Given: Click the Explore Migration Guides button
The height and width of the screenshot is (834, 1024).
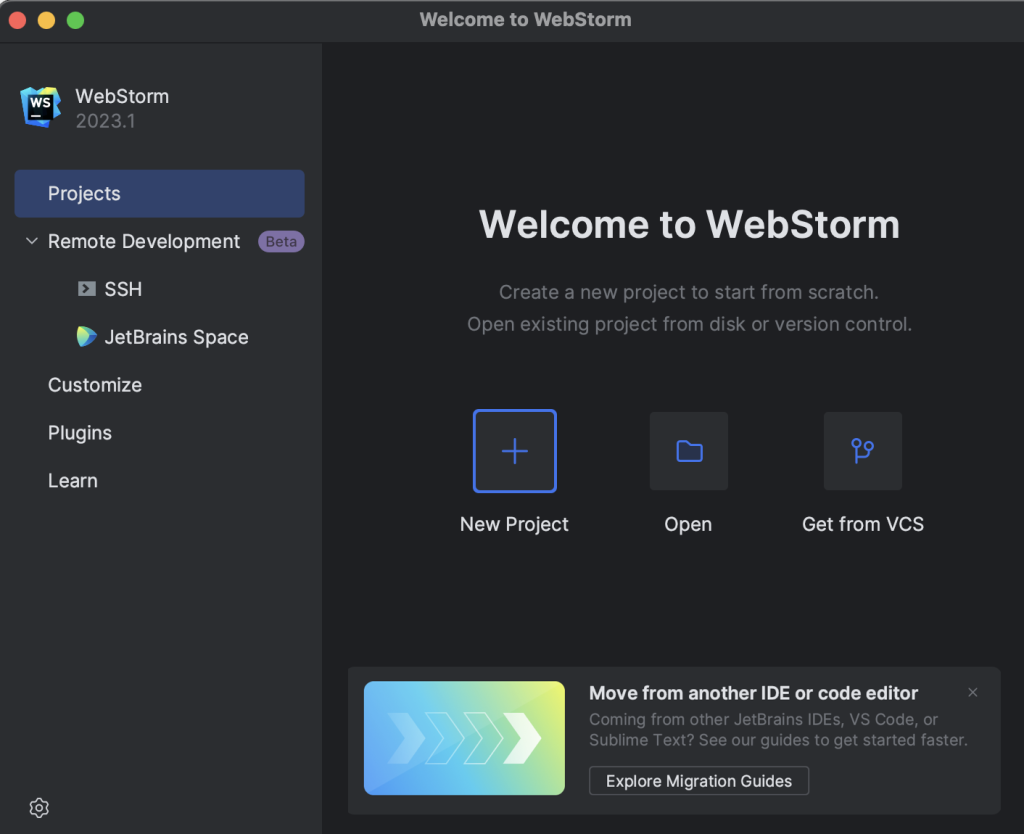Looking at the screenshot, I should (x=698, y=781).
